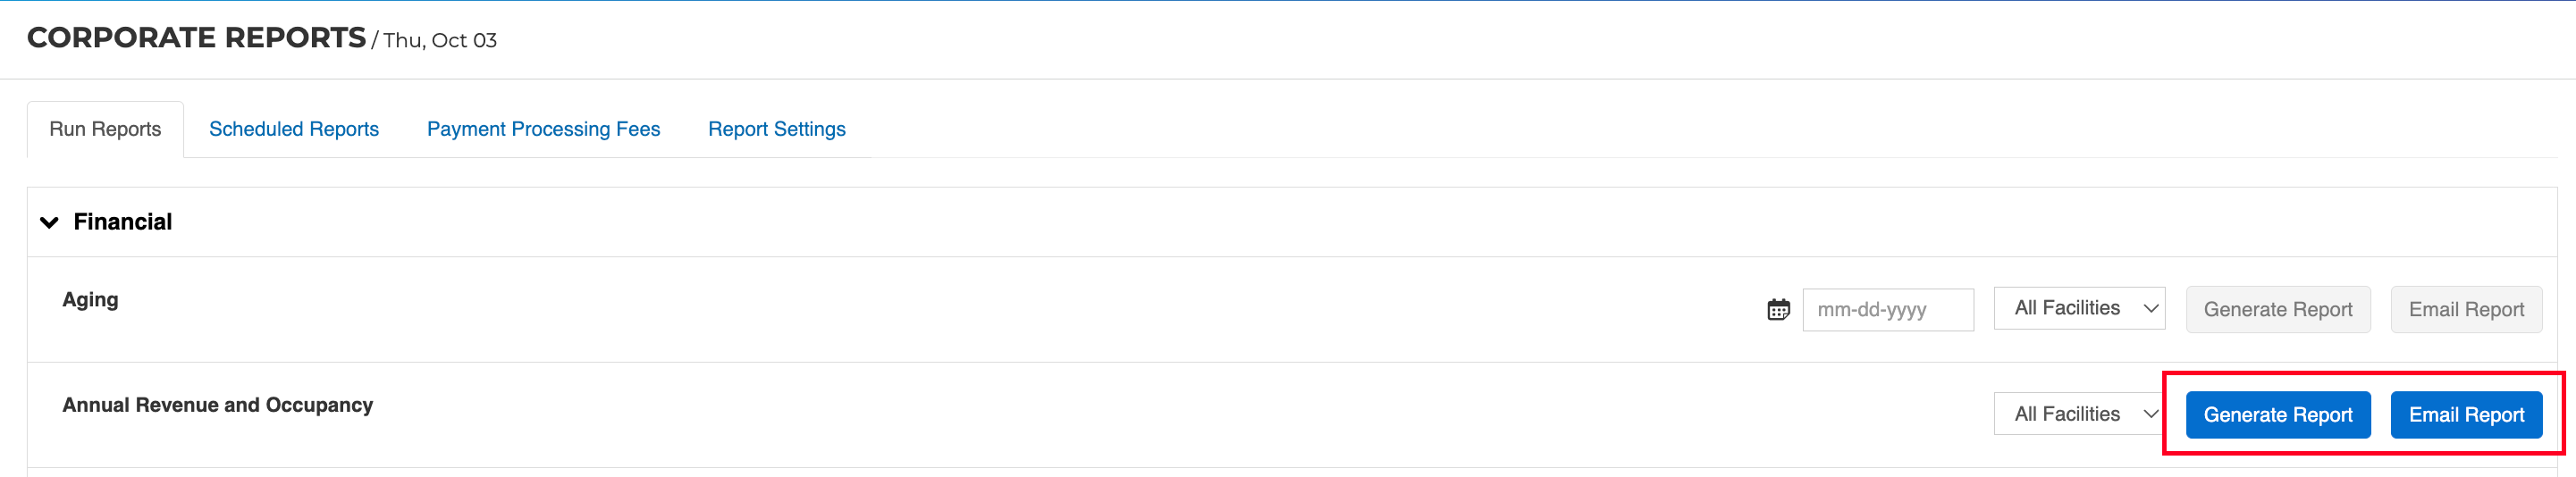
Task: Click the greyed Aging Generate Report button
Action: pyautogui.click(x=2278, y=310)
